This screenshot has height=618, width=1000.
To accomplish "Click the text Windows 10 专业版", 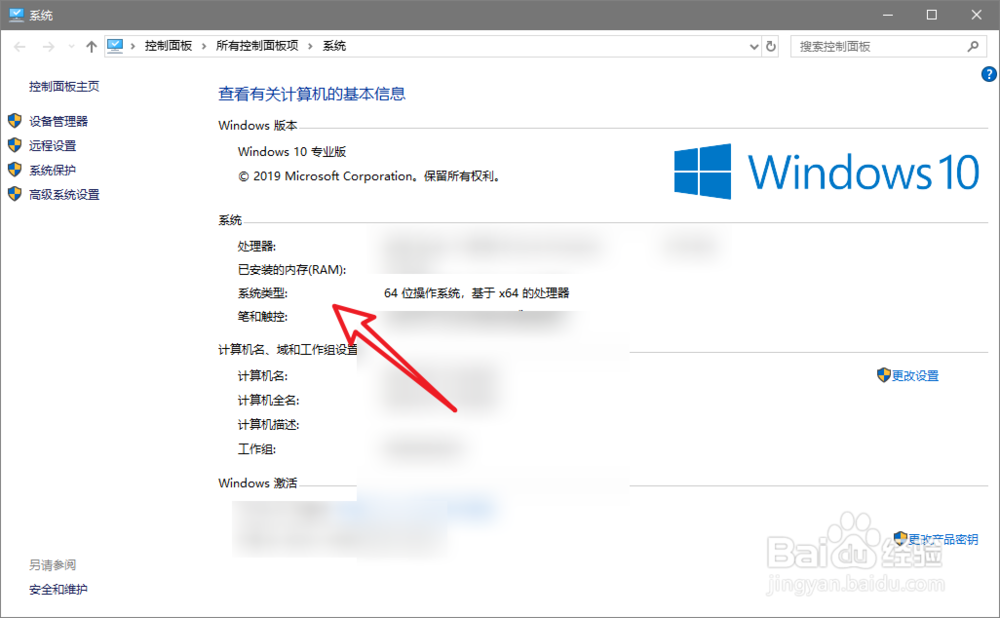I will click(x=292, y=152).
